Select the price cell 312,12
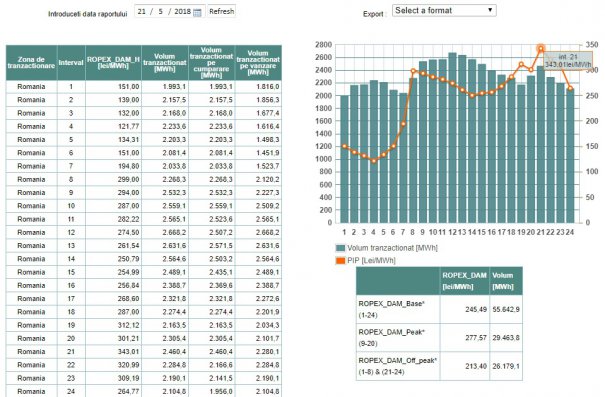Viewport: 605px width, 397px height. pyautogui.click(x=113, y=325)
